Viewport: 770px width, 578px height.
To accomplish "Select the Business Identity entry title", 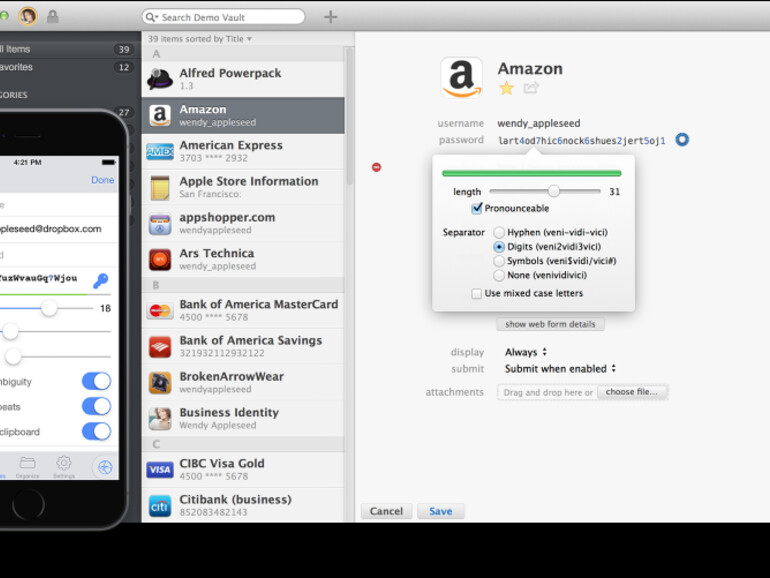I will point(229,413).
